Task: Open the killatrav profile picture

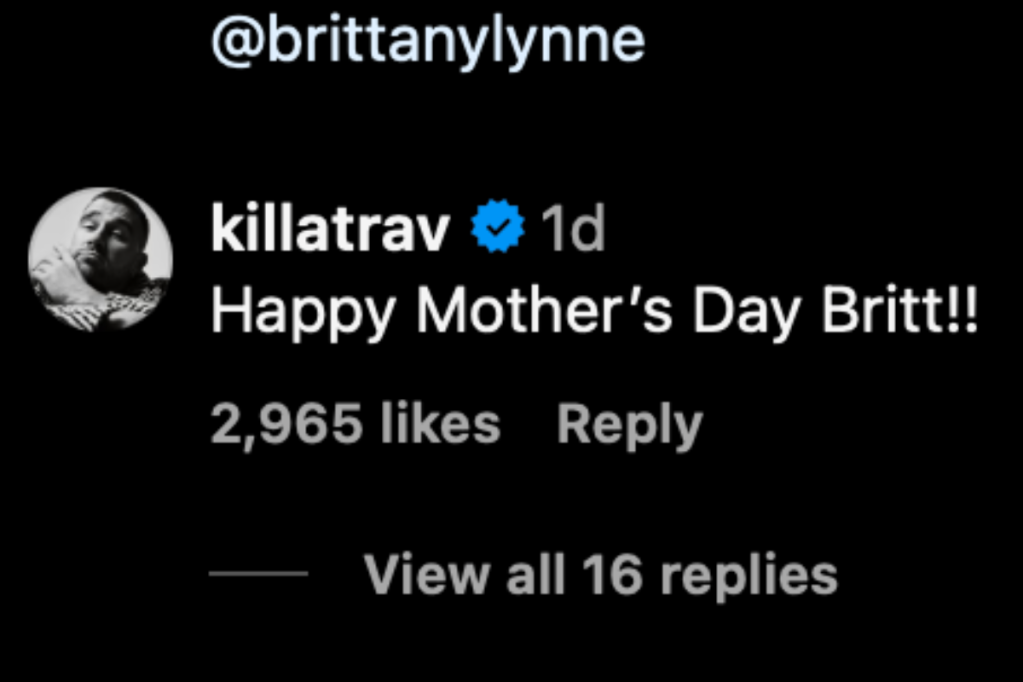Action: [x=100, y=259]
